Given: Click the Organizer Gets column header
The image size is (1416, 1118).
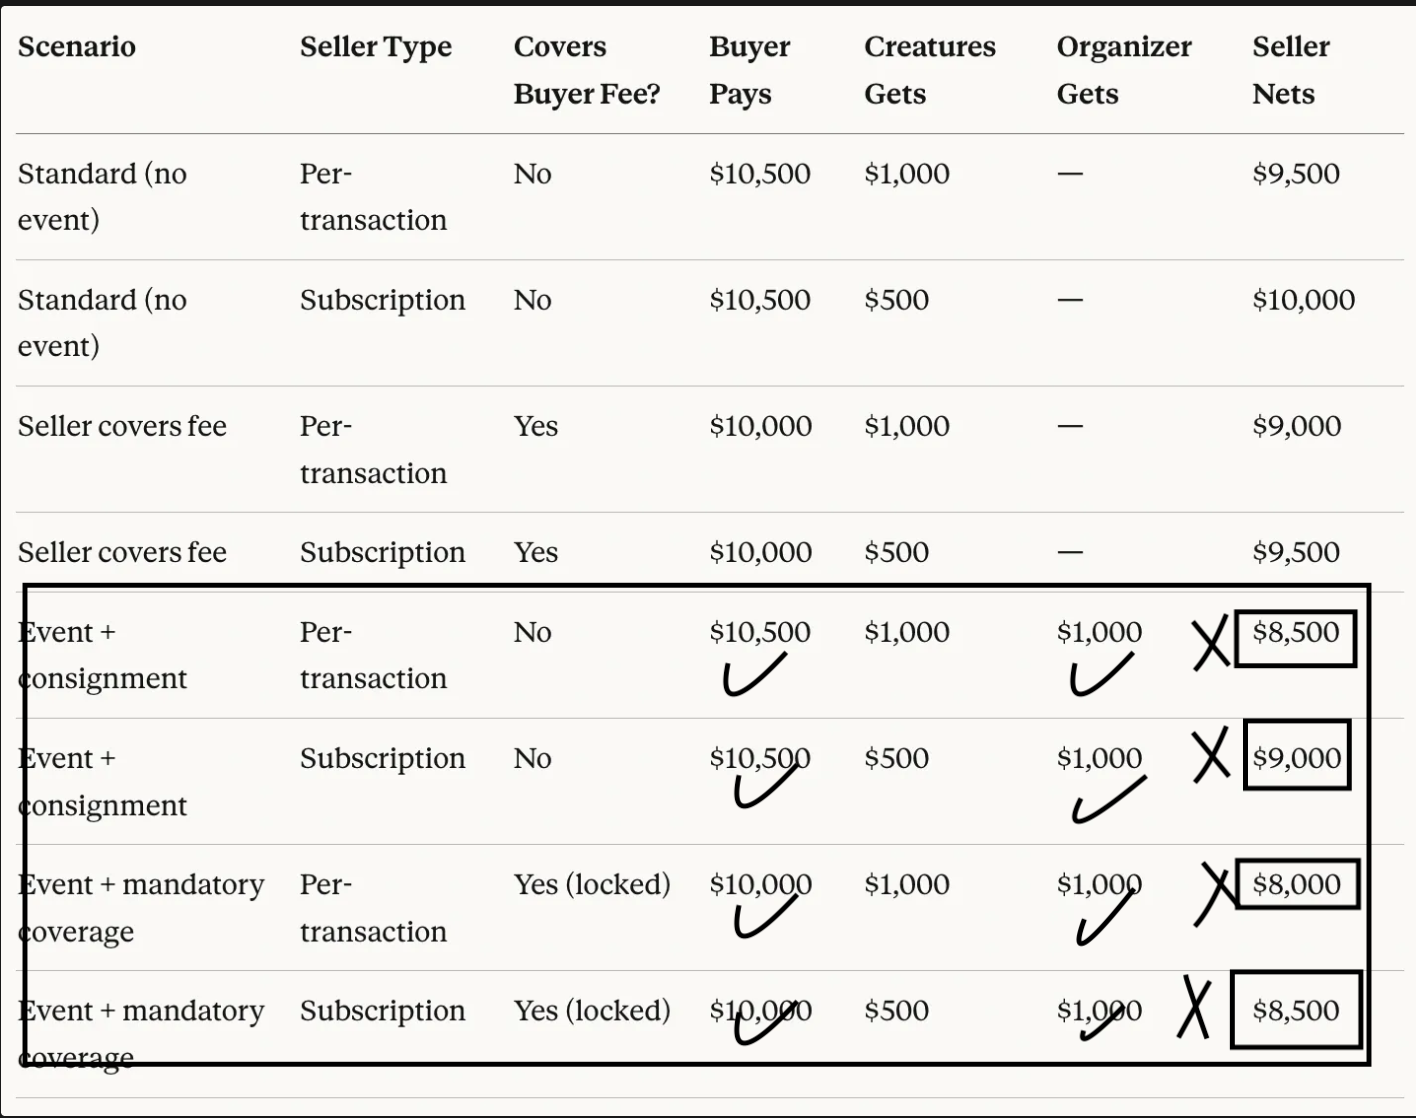Looking at the screenshot, I should [x=1124, y=70].
